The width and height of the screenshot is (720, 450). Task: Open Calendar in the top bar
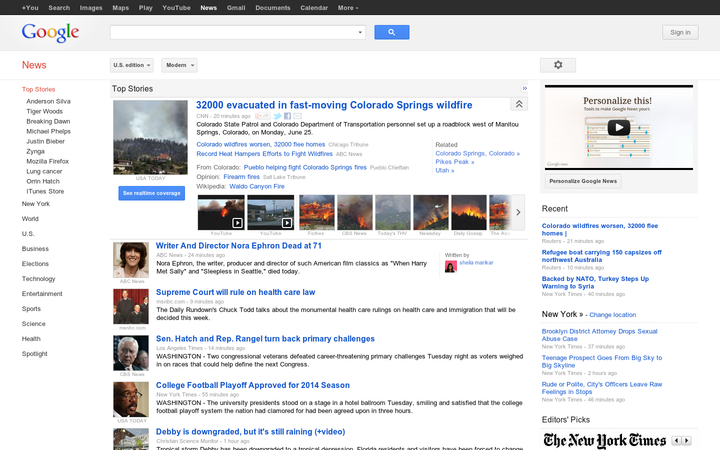pos(314,8)
